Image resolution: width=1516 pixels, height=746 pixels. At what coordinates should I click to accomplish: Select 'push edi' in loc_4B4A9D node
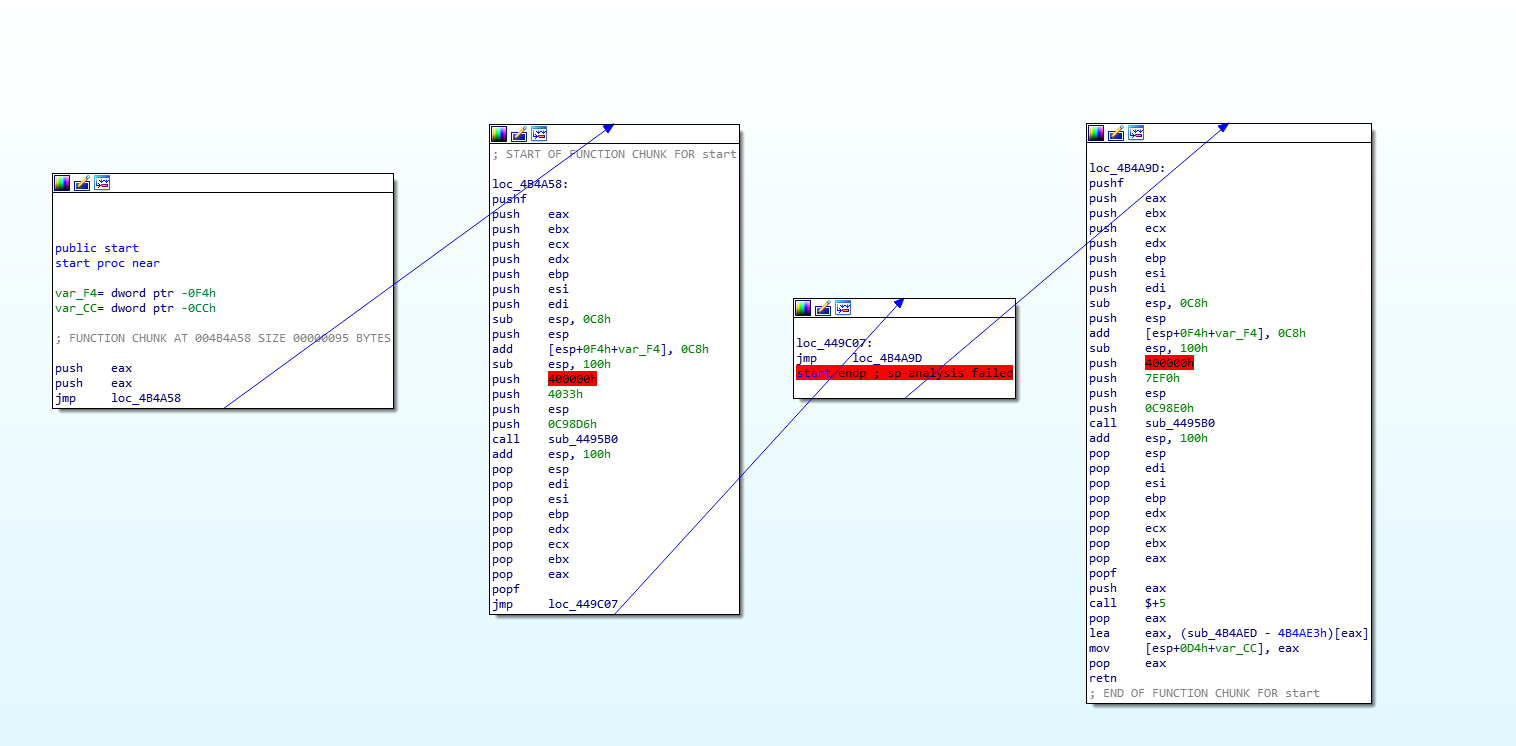(1127, 288)
